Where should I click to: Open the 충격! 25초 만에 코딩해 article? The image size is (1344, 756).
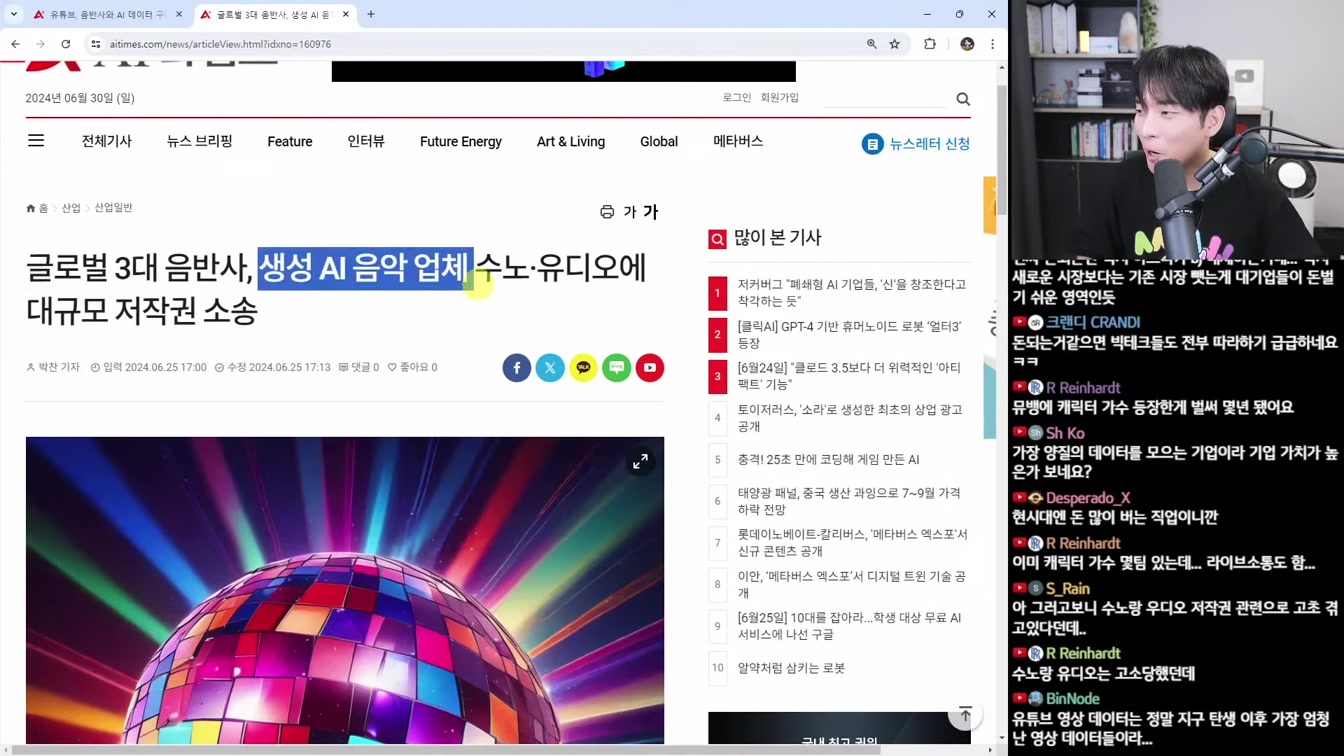tap(828, 460)
